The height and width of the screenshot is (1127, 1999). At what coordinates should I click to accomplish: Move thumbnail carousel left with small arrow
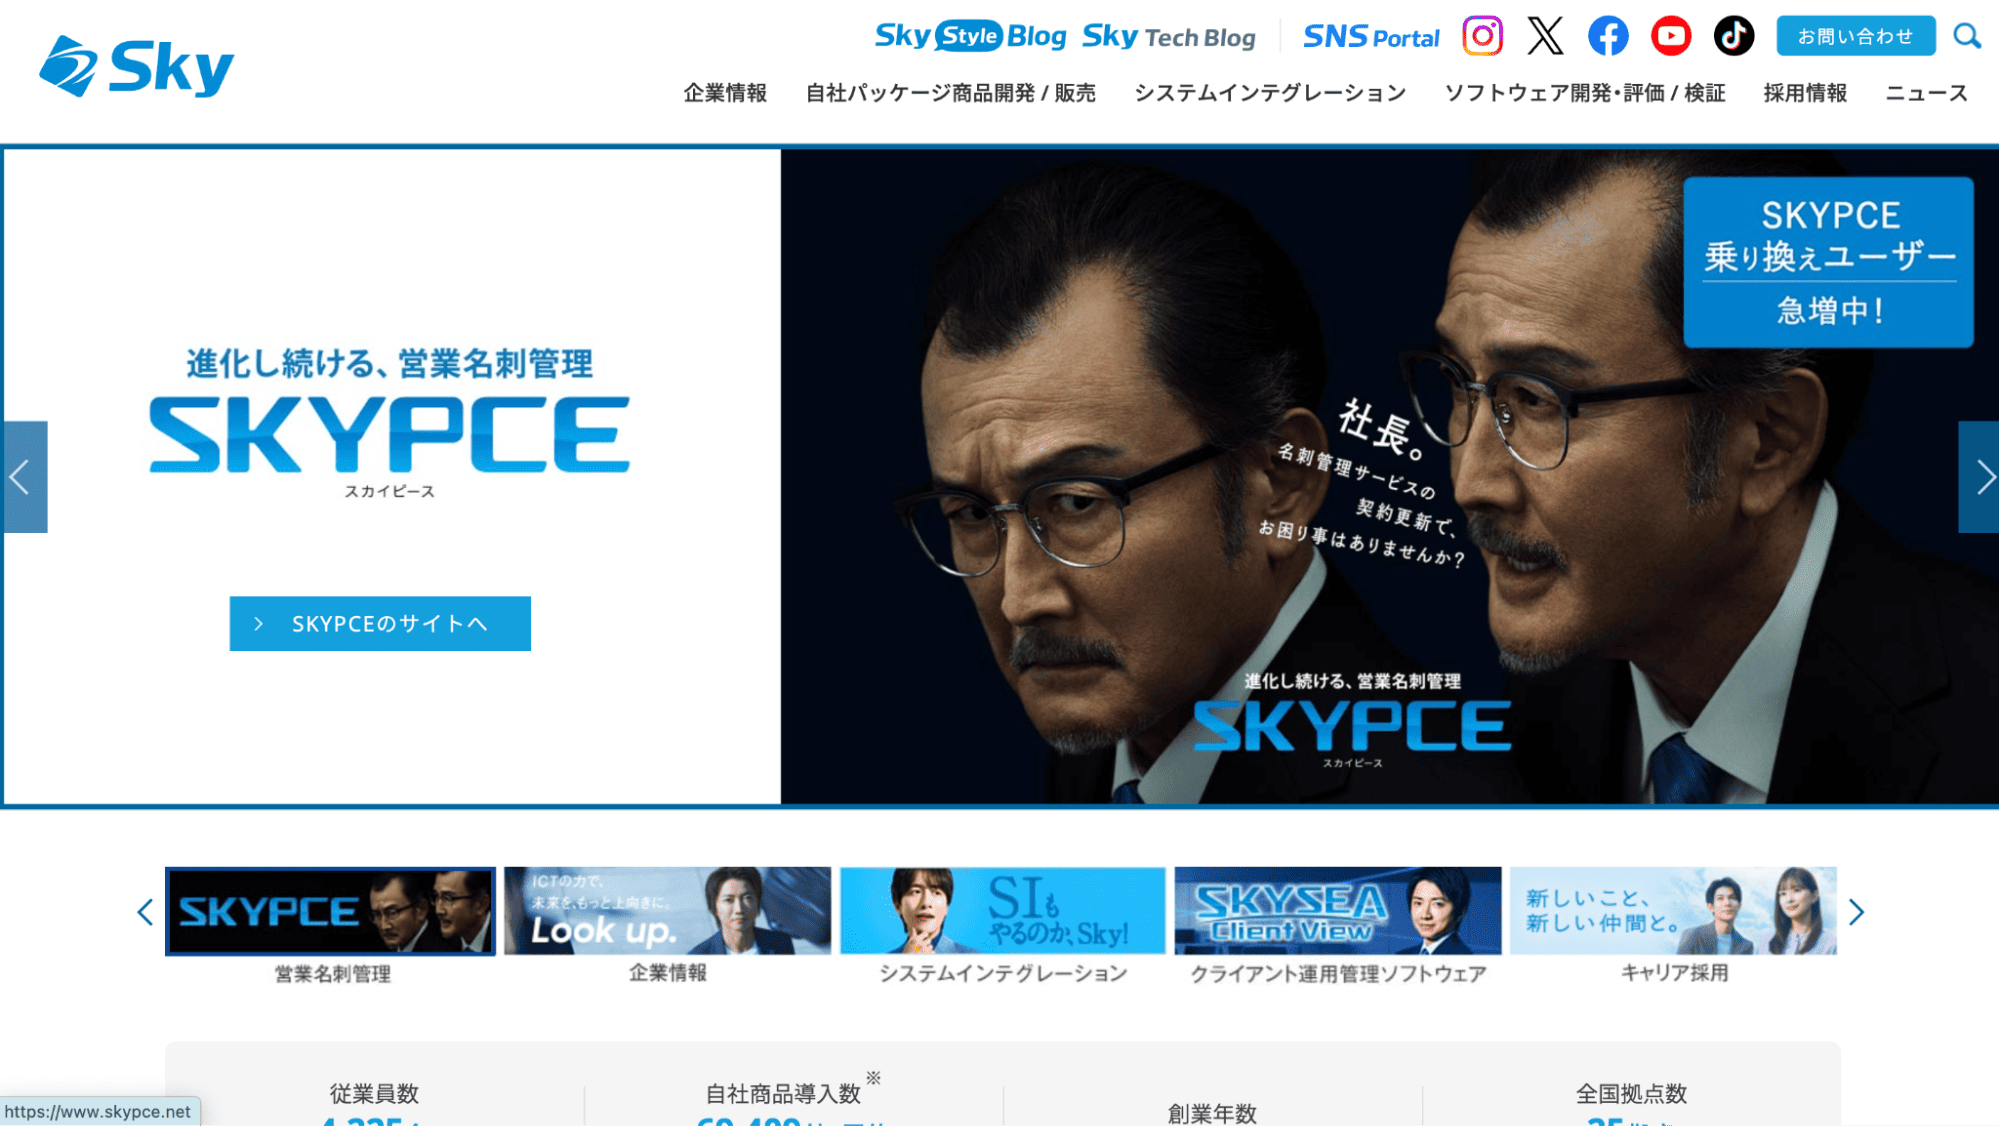coord(145,912)
